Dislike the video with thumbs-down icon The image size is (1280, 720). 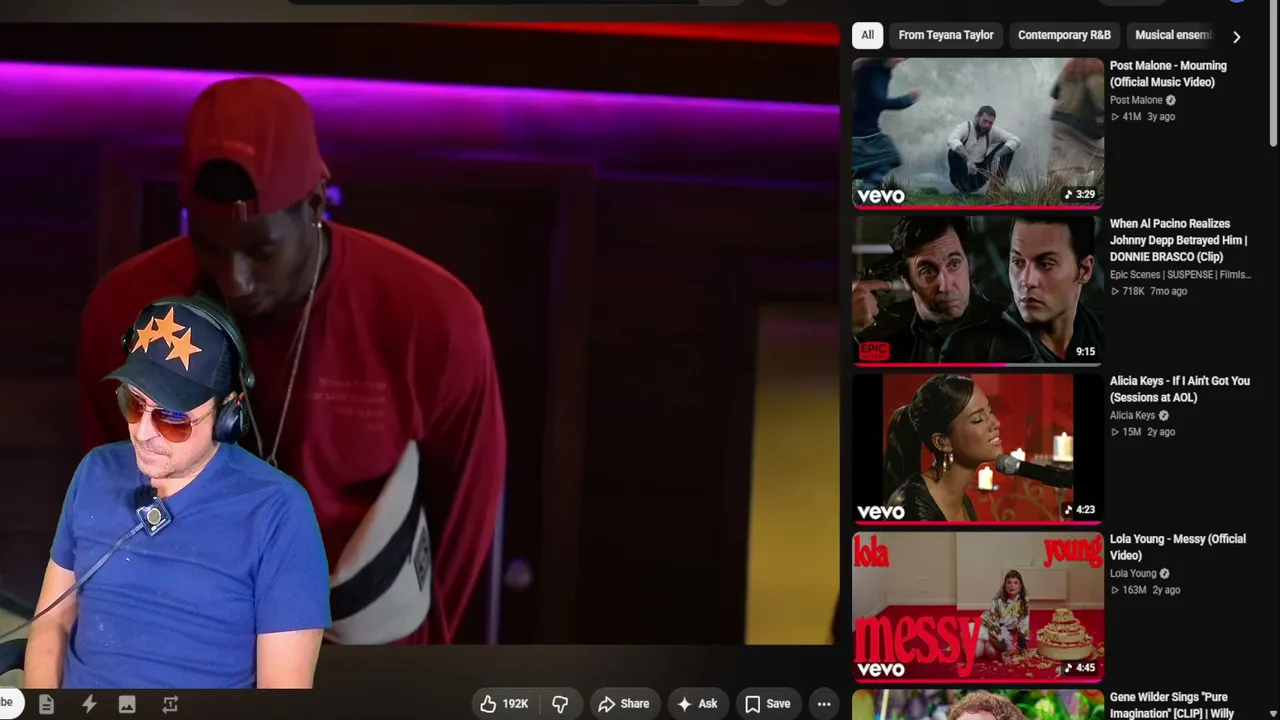pyautogui.click(x=560, y=704)
